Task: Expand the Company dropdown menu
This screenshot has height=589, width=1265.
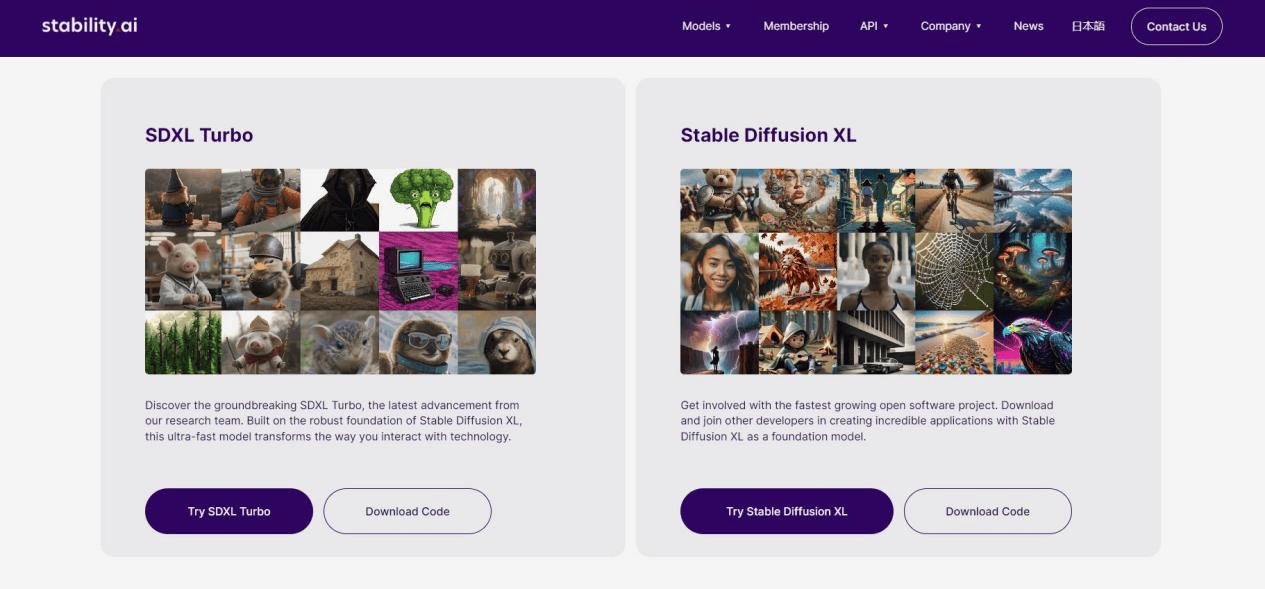Action: pos(951,26)
